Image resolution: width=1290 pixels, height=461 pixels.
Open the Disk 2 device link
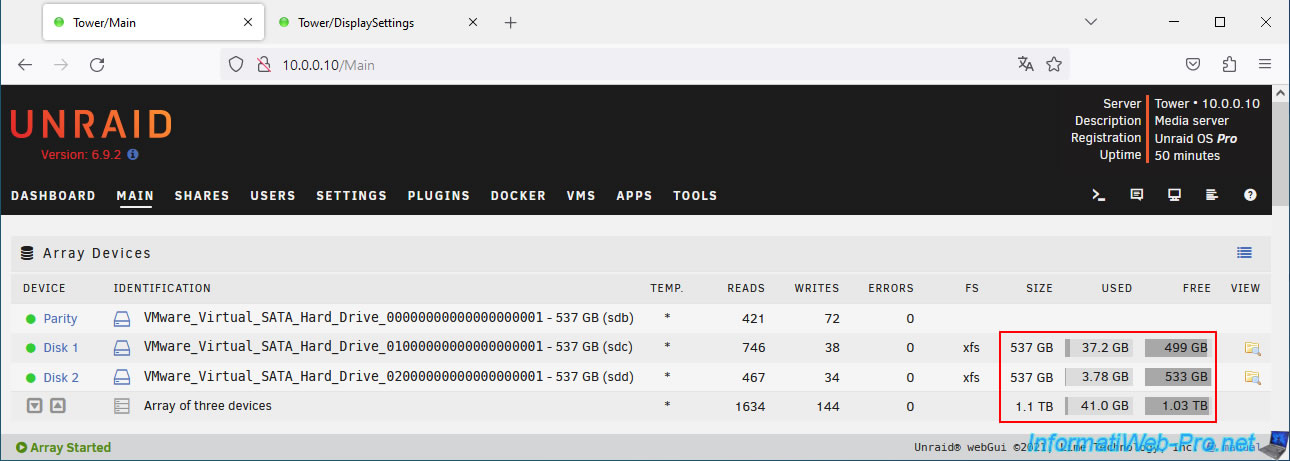coord(61,377)
